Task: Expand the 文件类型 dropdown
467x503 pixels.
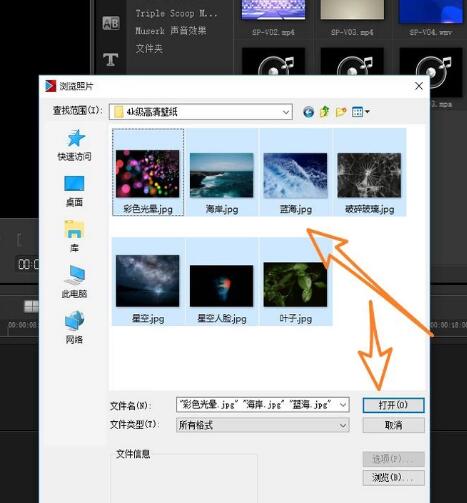Action: [343, 425]
